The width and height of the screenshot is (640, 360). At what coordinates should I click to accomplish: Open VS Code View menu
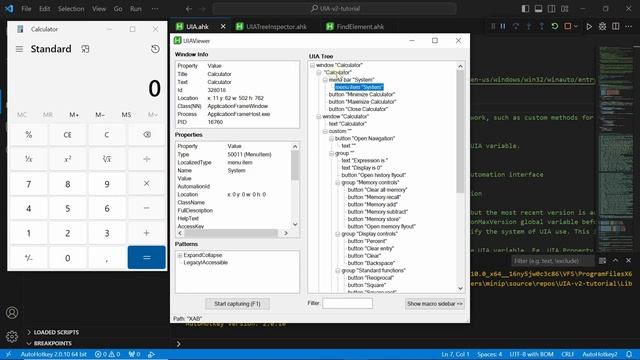click(99, 9)
